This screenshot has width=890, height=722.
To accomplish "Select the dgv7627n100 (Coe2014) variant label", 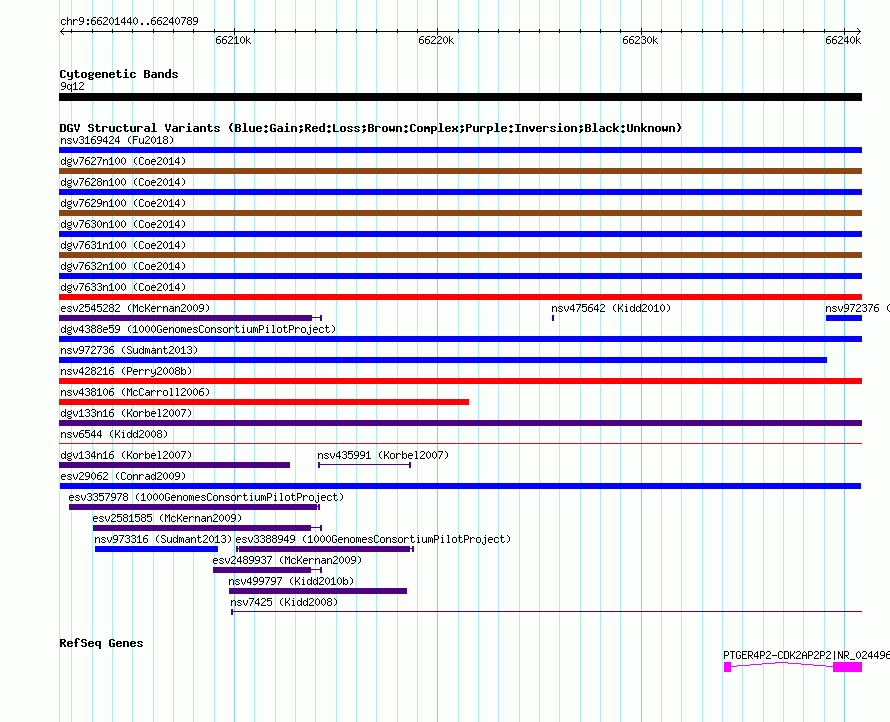I will tap(123, 161).
